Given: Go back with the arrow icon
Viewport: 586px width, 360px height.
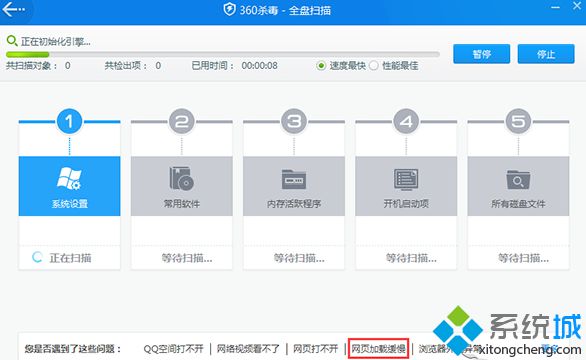Looking at the screenshot, I should click(x=13, y=9).
